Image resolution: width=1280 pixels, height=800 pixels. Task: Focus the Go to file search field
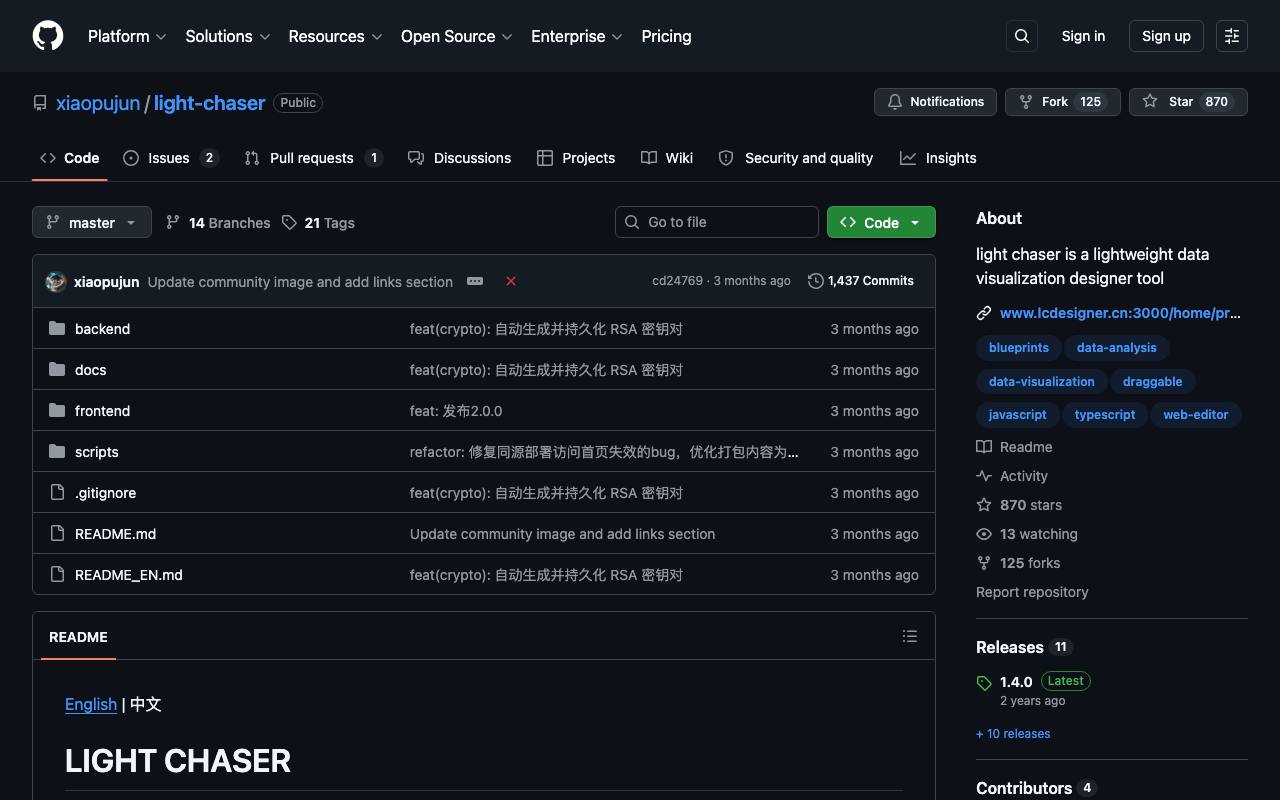(717, 222)
